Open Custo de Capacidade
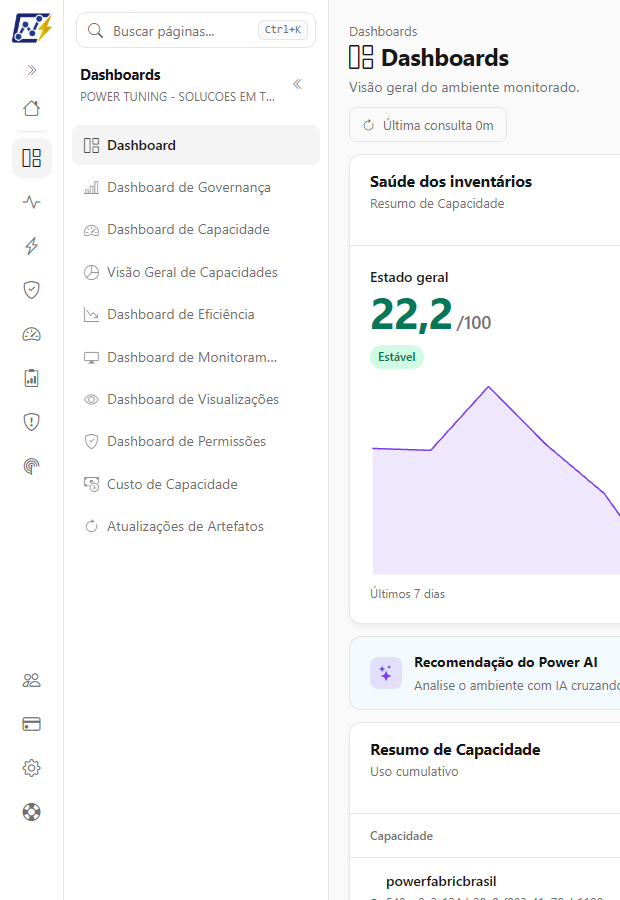 [x=196, y=484]
